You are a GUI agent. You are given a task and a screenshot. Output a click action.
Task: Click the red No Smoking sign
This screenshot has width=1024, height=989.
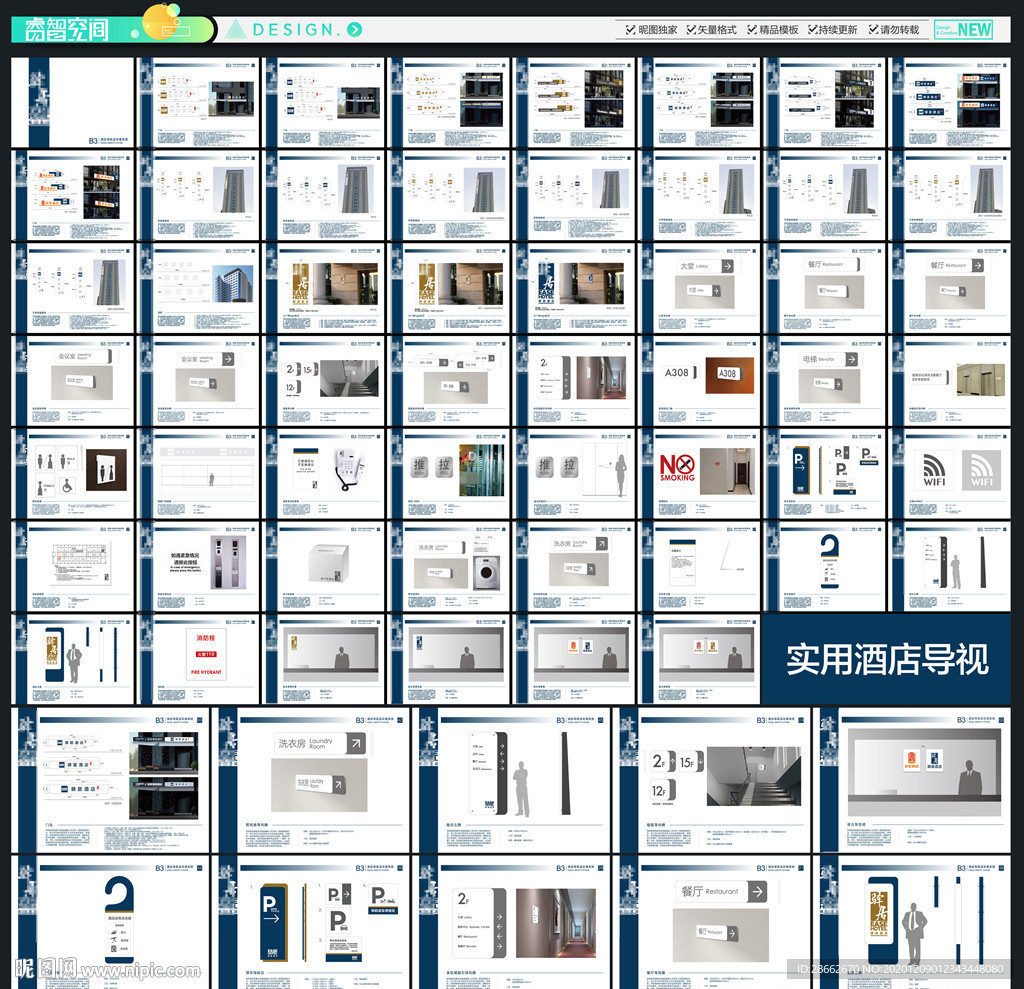coord(677,468)
